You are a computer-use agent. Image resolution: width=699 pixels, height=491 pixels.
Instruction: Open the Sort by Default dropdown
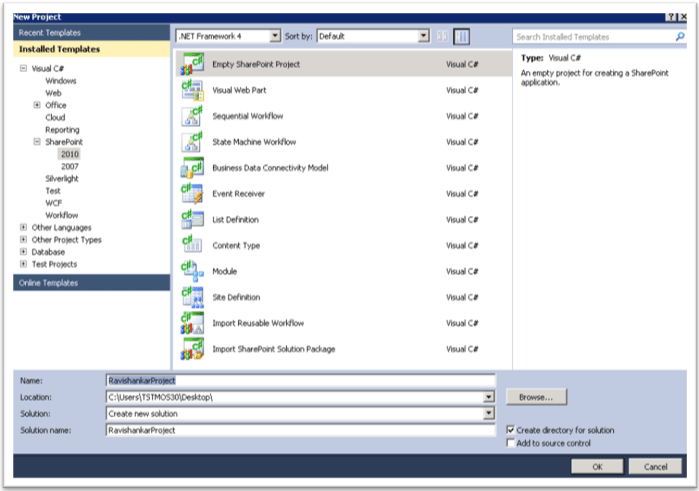click(373, 36)
